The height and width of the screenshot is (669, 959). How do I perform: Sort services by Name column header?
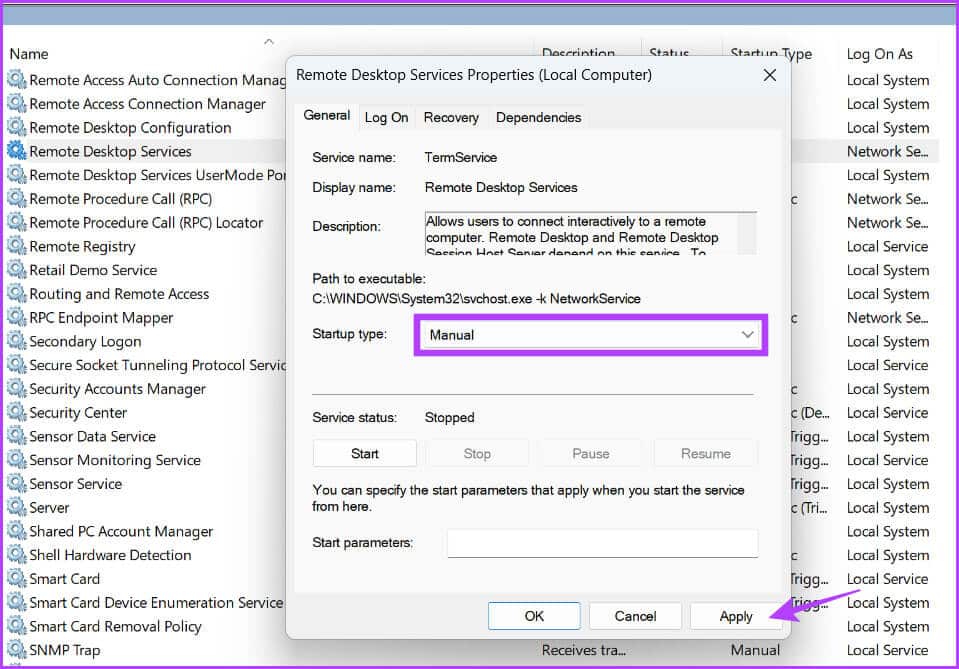[x=29, y=54]
